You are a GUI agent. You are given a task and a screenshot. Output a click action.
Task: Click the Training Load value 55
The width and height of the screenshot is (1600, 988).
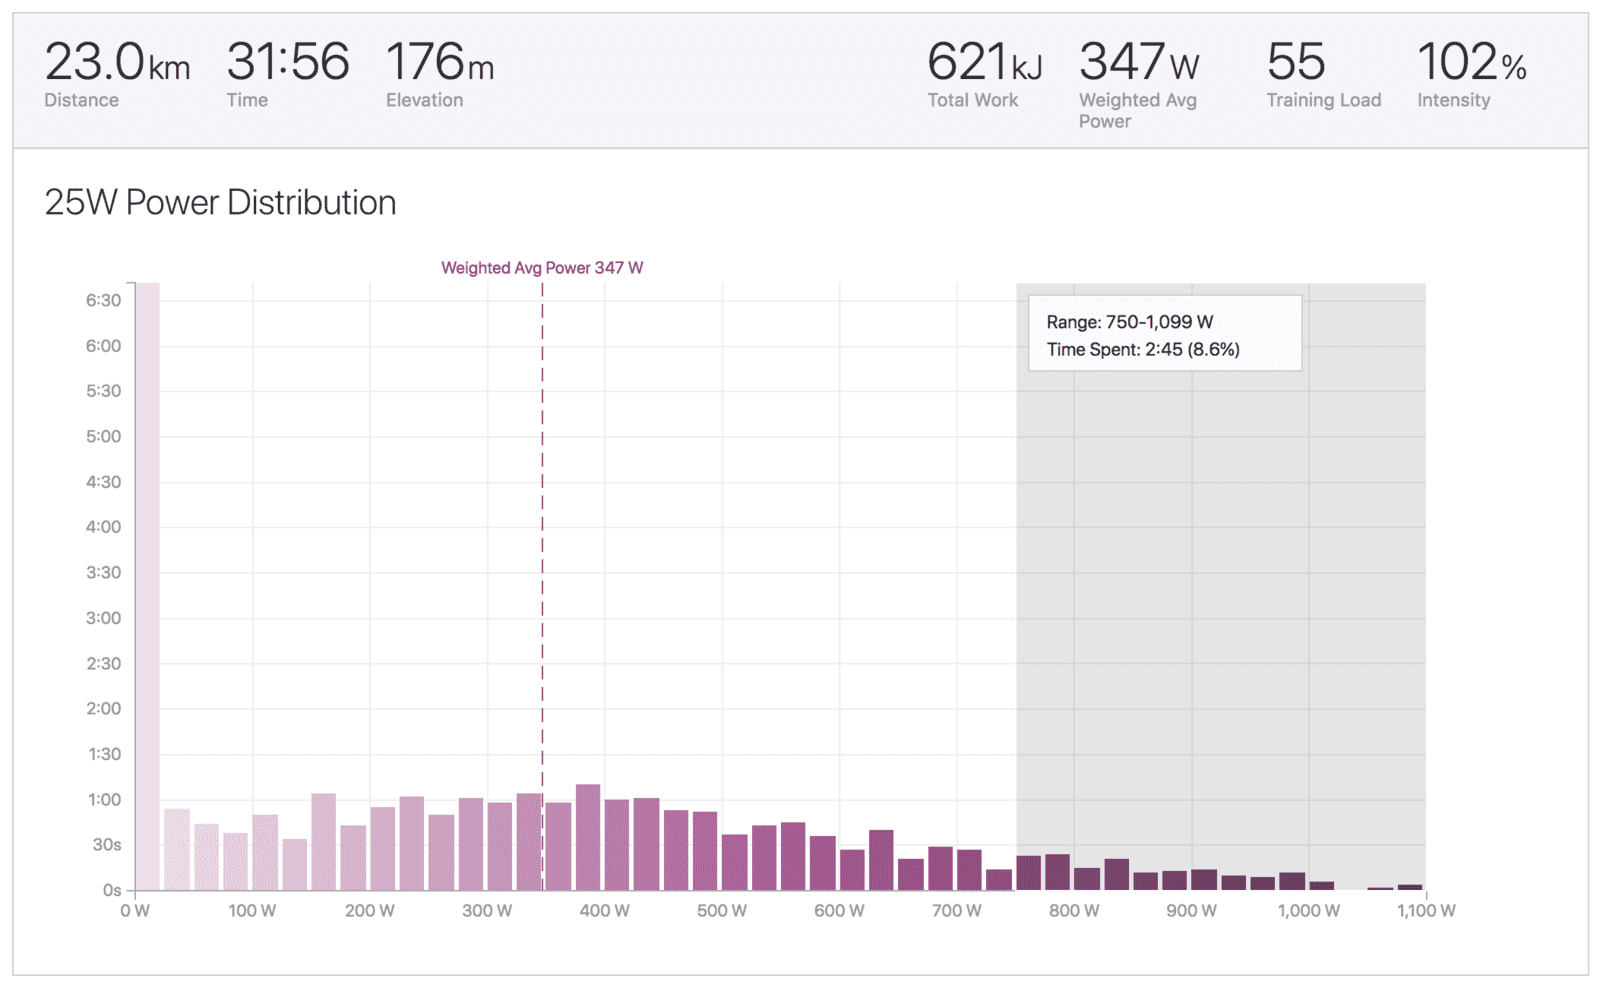pos(1296,62)
